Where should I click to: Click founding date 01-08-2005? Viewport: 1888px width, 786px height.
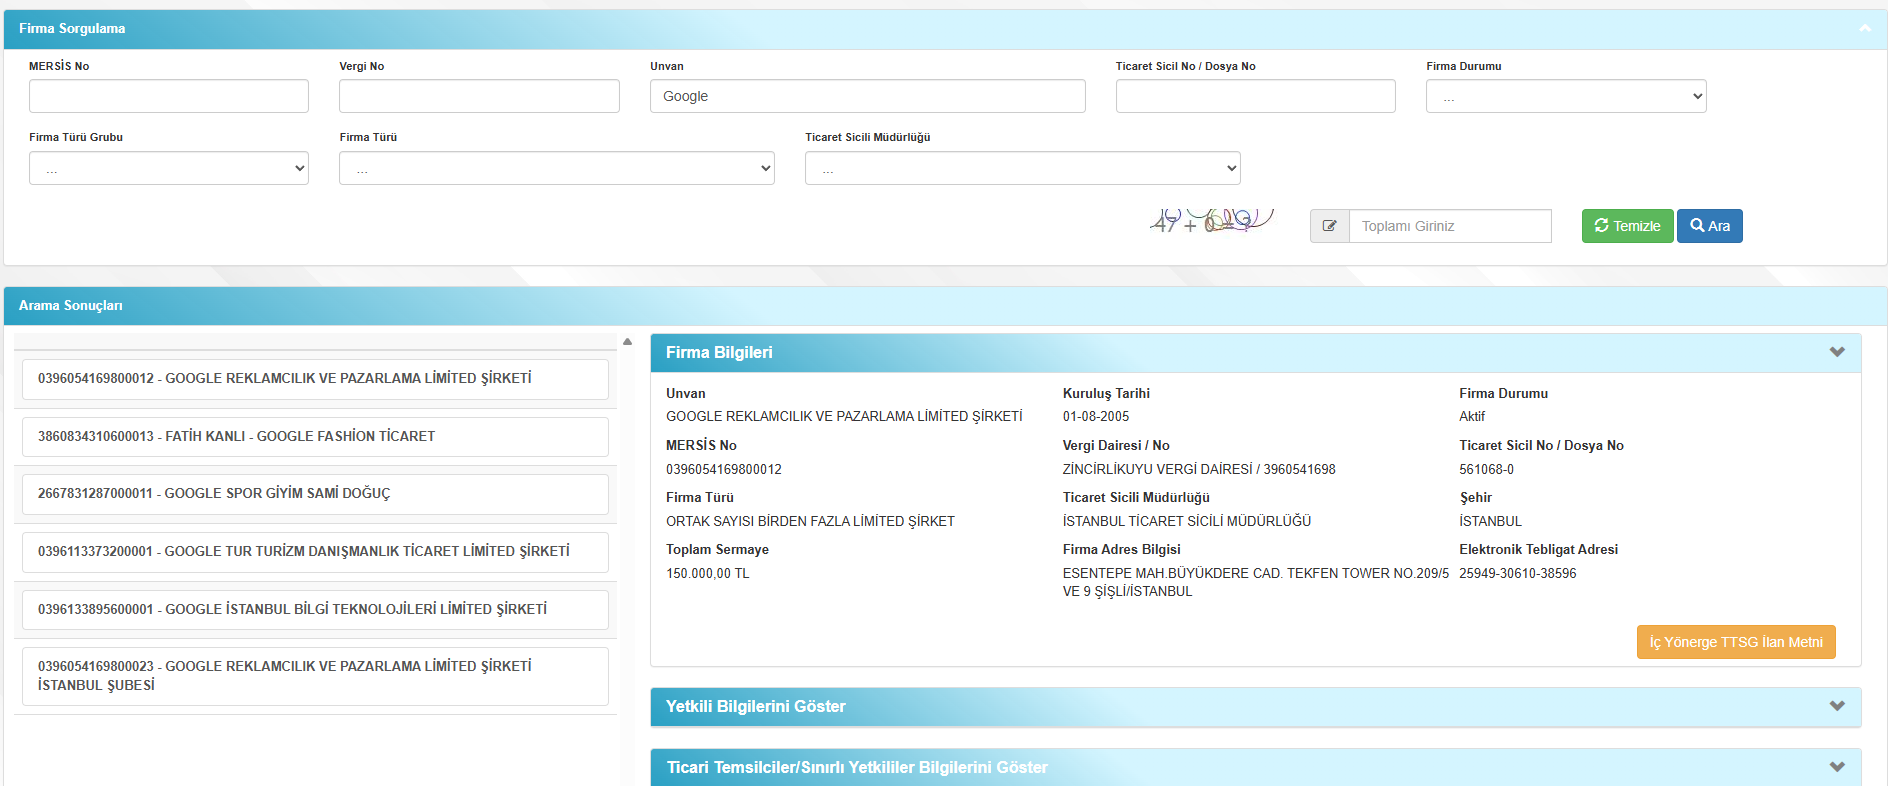tap(1096, 417)
